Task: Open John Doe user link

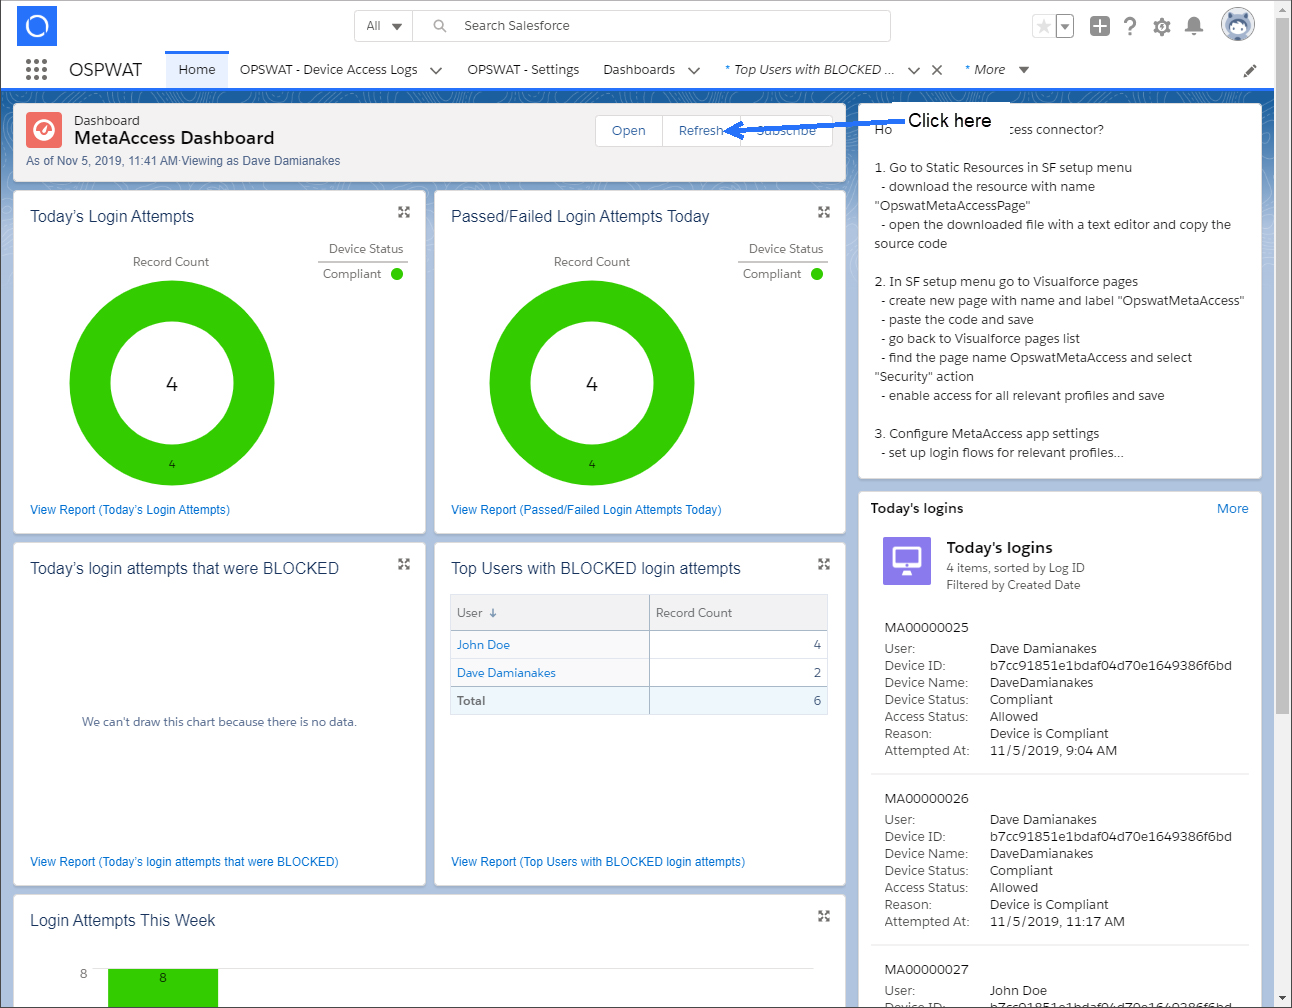Action: (x=483, y=645)
